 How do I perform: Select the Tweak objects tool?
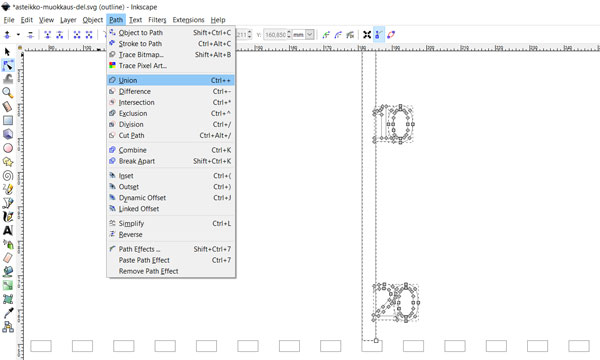pos(8,79)
